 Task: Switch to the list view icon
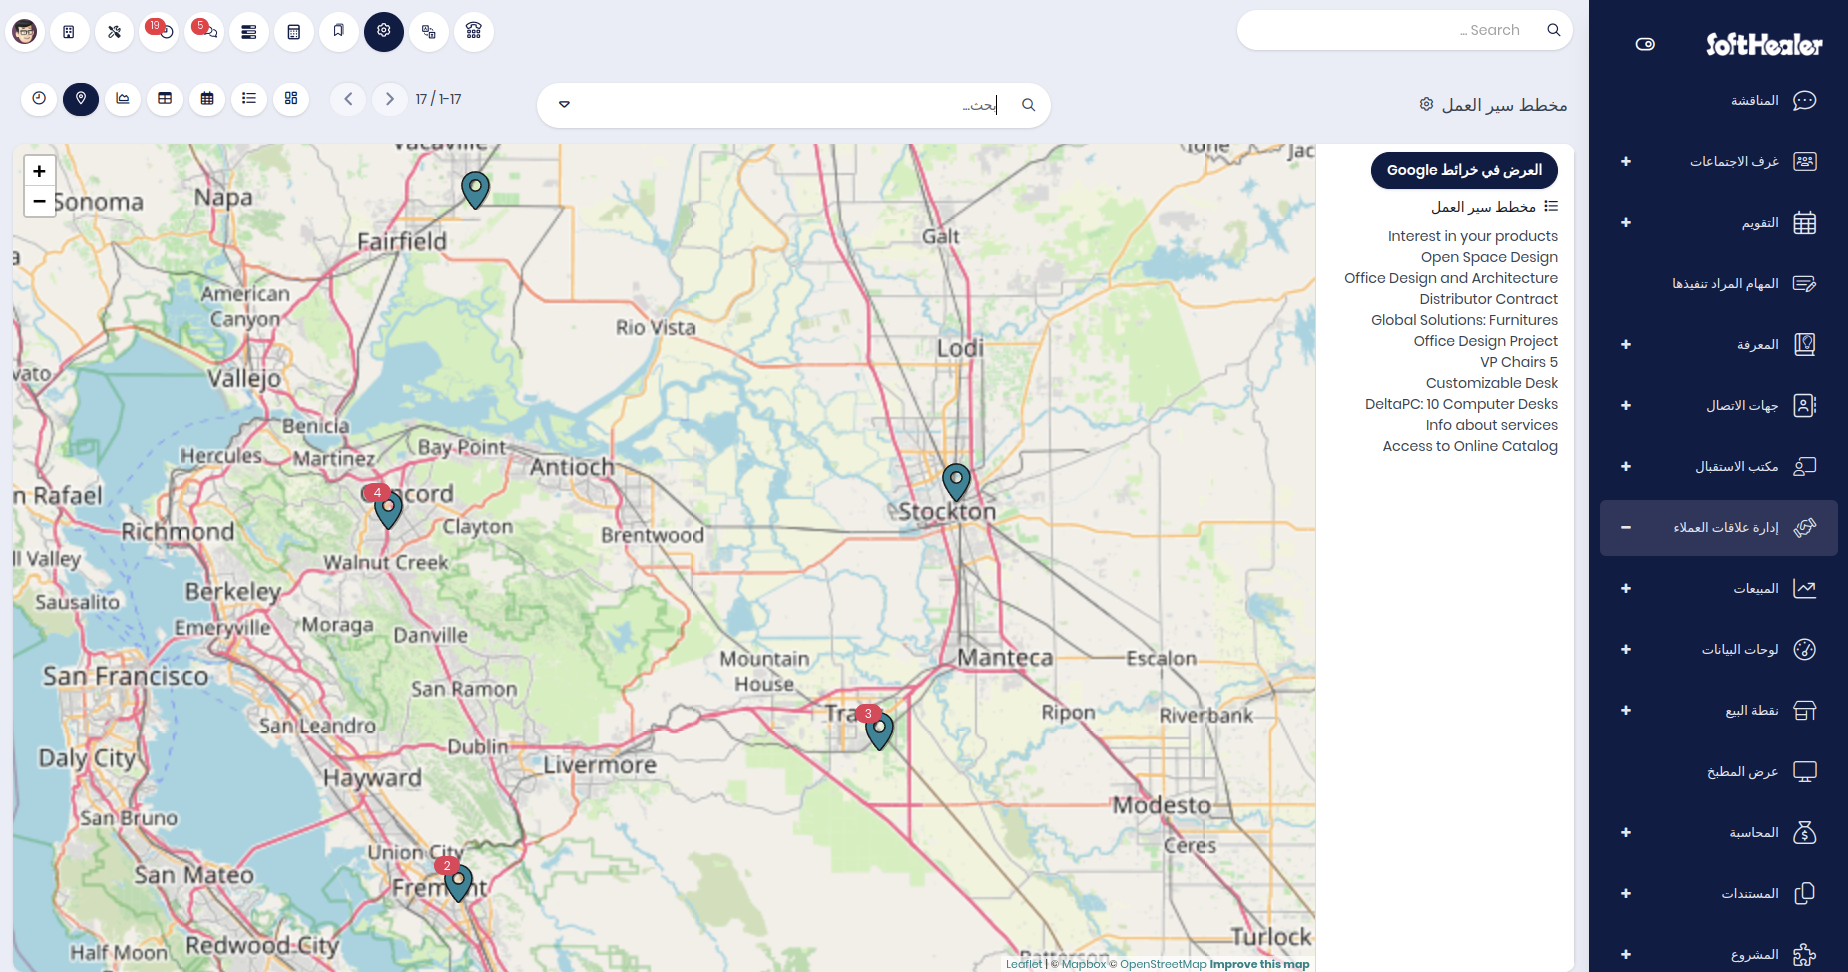249,99
